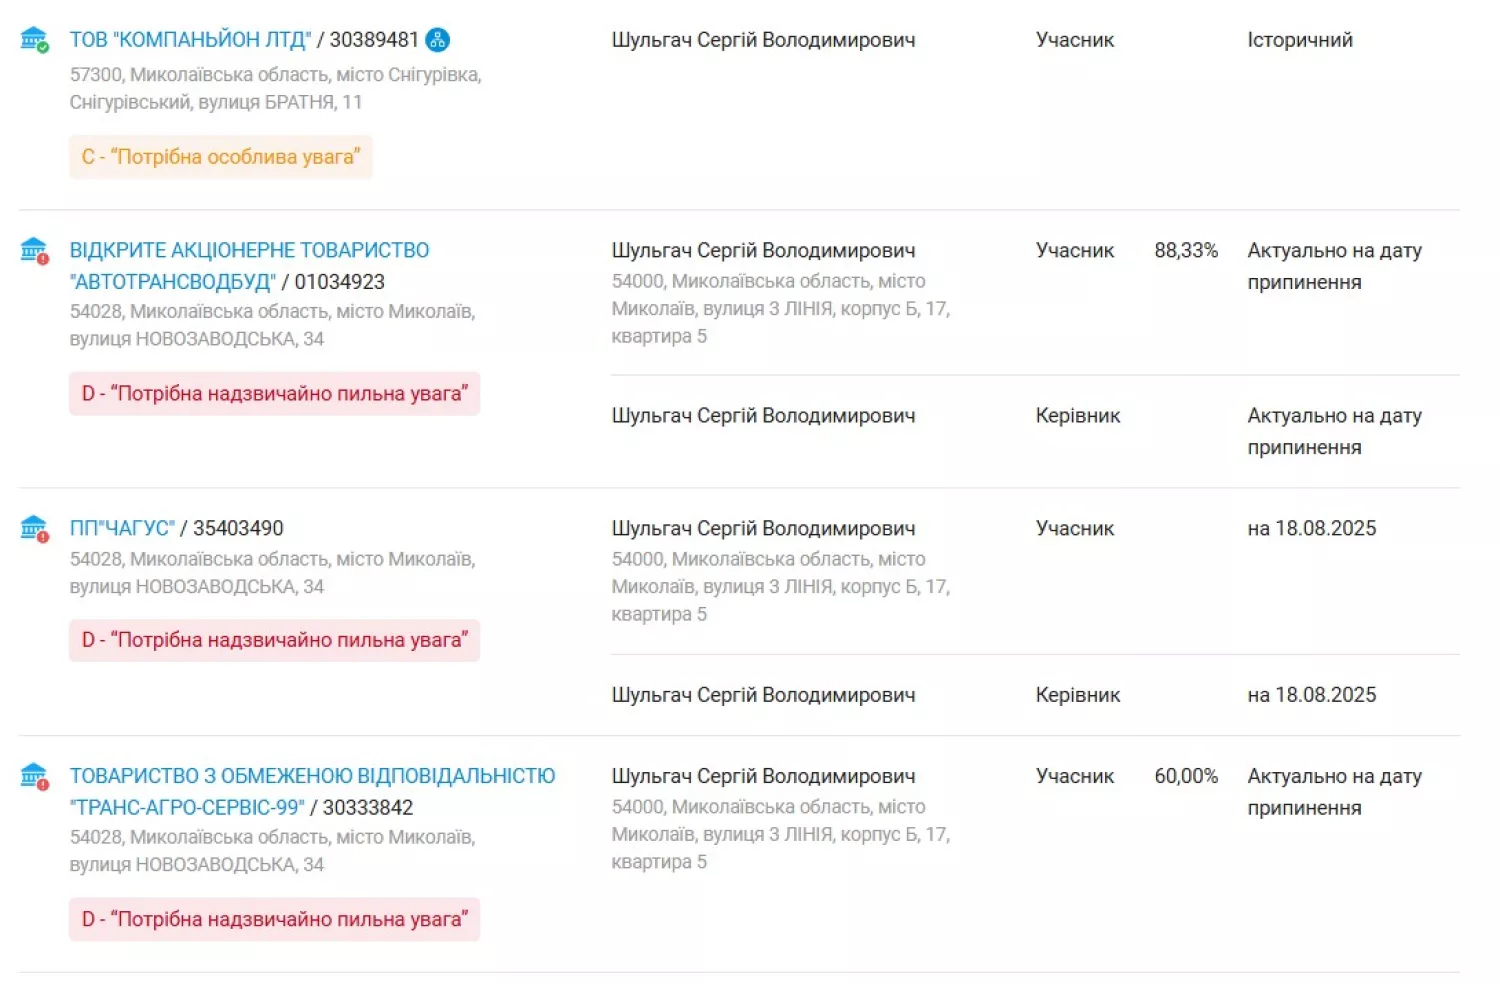This screenshot has height=984, width=1500.
Task: Click the red D badge under "ТРАНС-АГРО-СЕРВІС-99"
Action: 274,919
